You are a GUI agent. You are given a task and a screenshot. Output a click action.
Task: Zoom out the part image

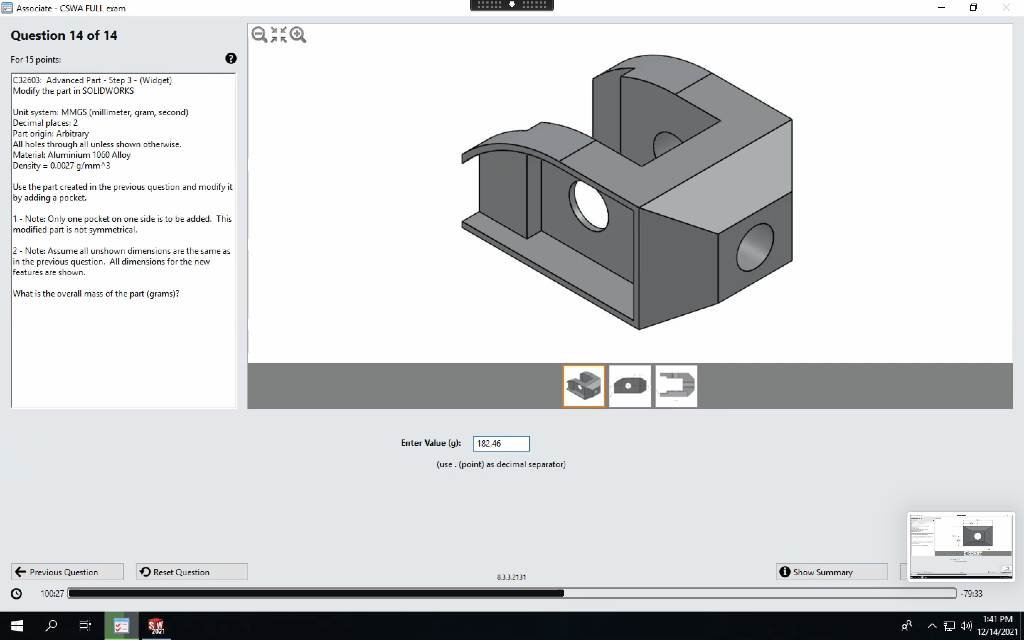coord(259,35)
